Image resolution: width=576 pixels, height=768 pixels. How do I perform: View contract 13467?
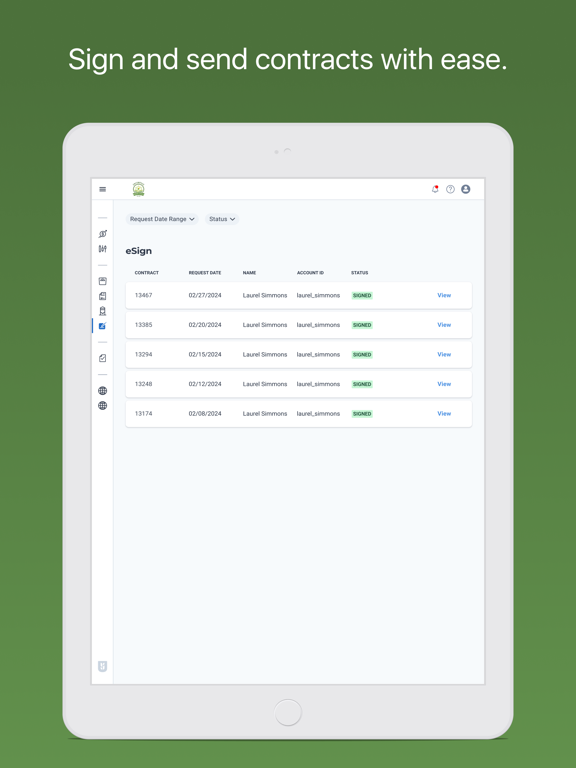tap(444, 295)
